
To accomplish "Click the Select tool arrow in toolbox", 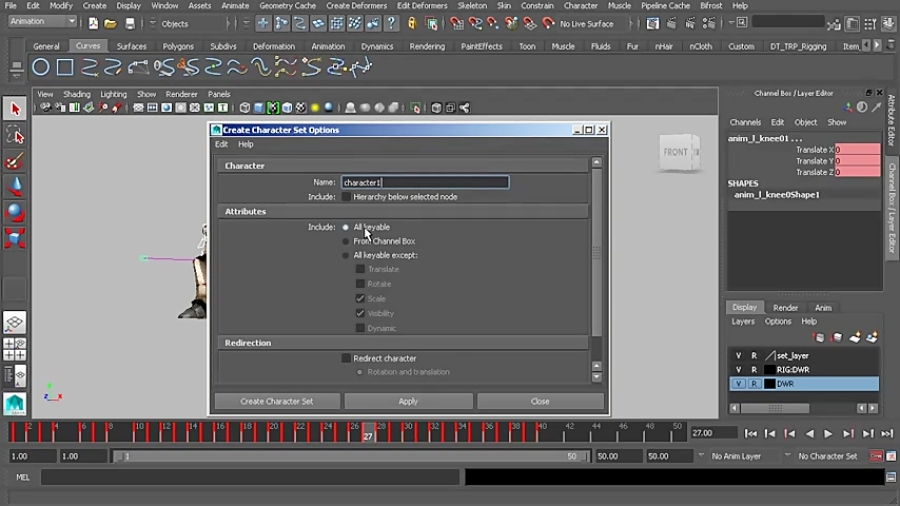I will pos(15,108).
